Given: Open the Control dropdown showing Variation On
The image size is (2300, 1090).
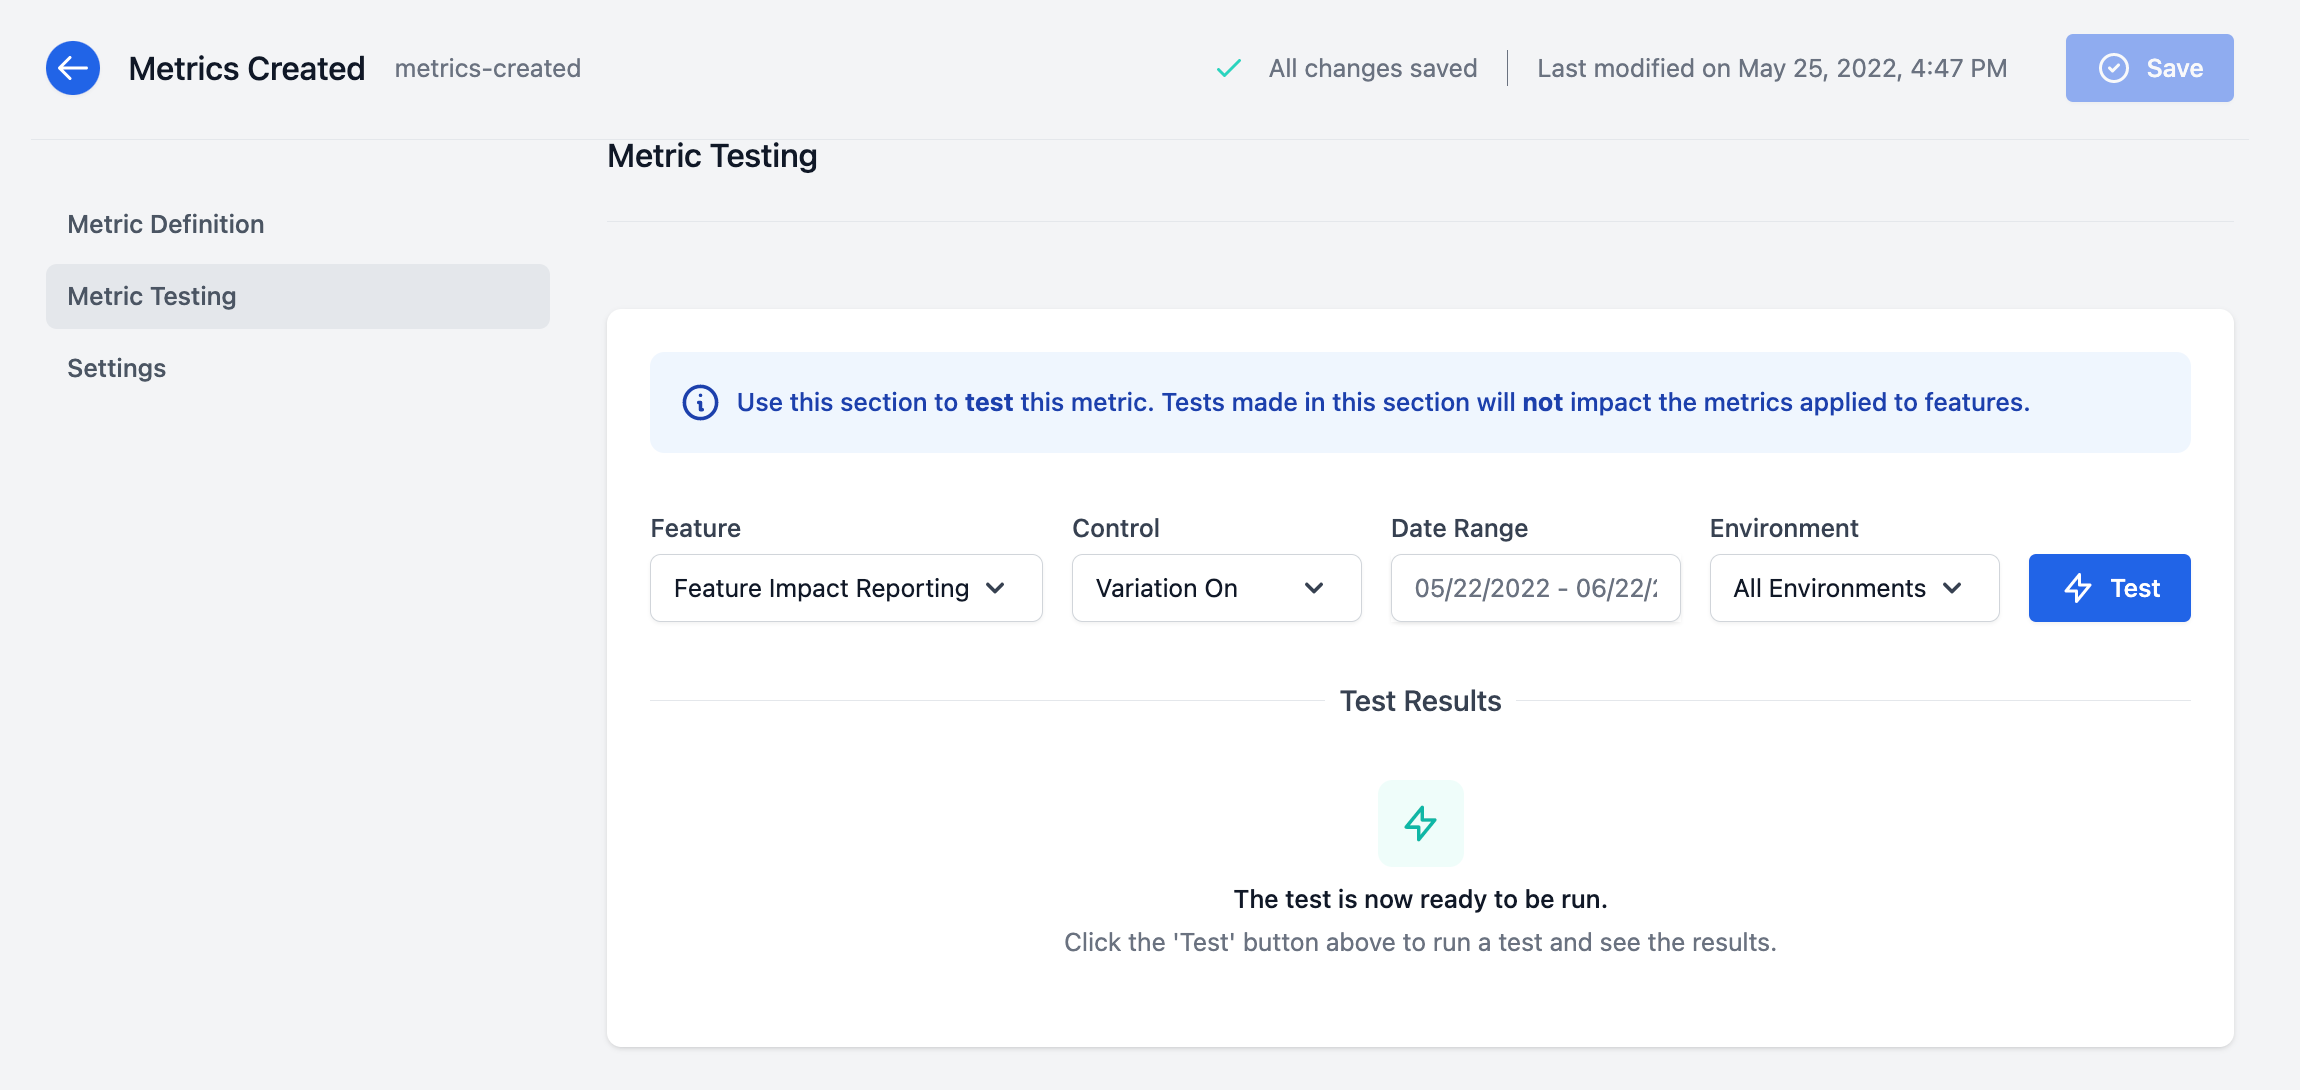Looking at the screenshot, I should pyautogui.click(x=1216, y=588).
